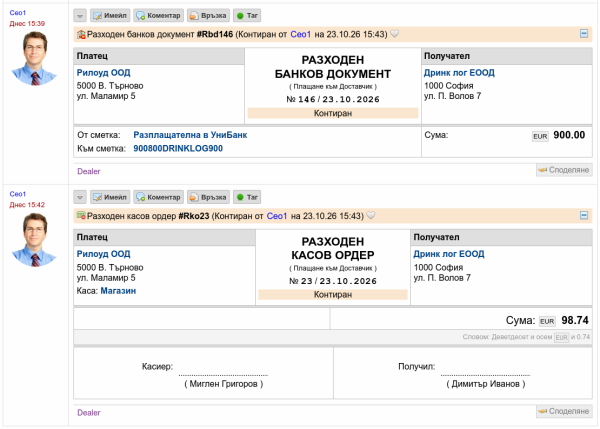Click Имейл button above bank document Rbd146

[110, 16]
